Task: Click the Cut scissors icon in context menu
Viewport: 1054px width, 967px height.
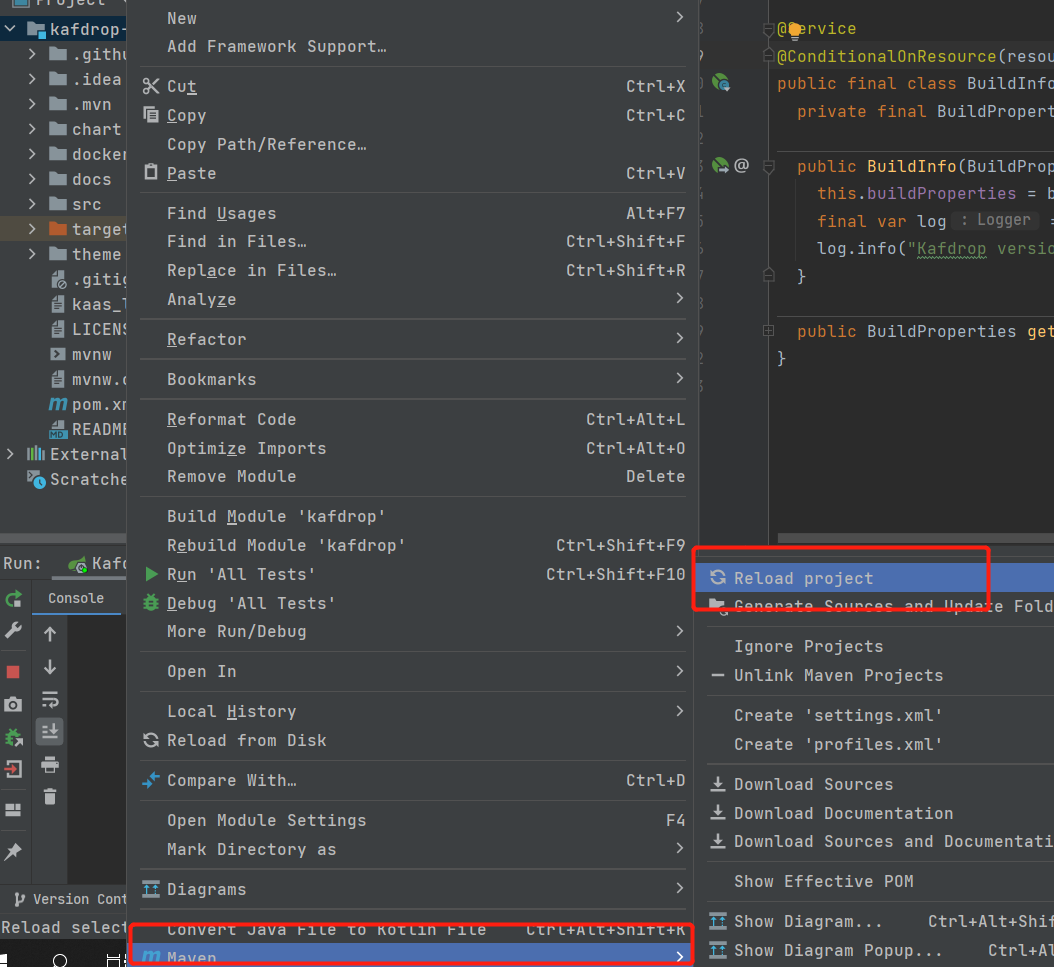Action: [x=151, y=86]
